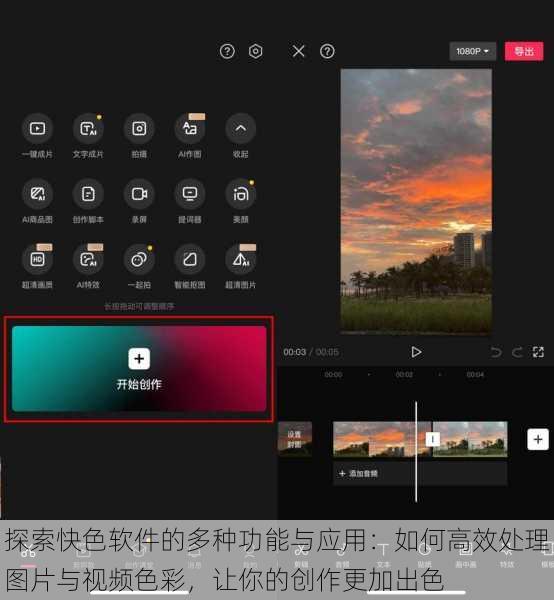This screenshot has height=600, width=554.
Task: Open the 一起拍 duet shooting tool
Action: pos(139,259)
